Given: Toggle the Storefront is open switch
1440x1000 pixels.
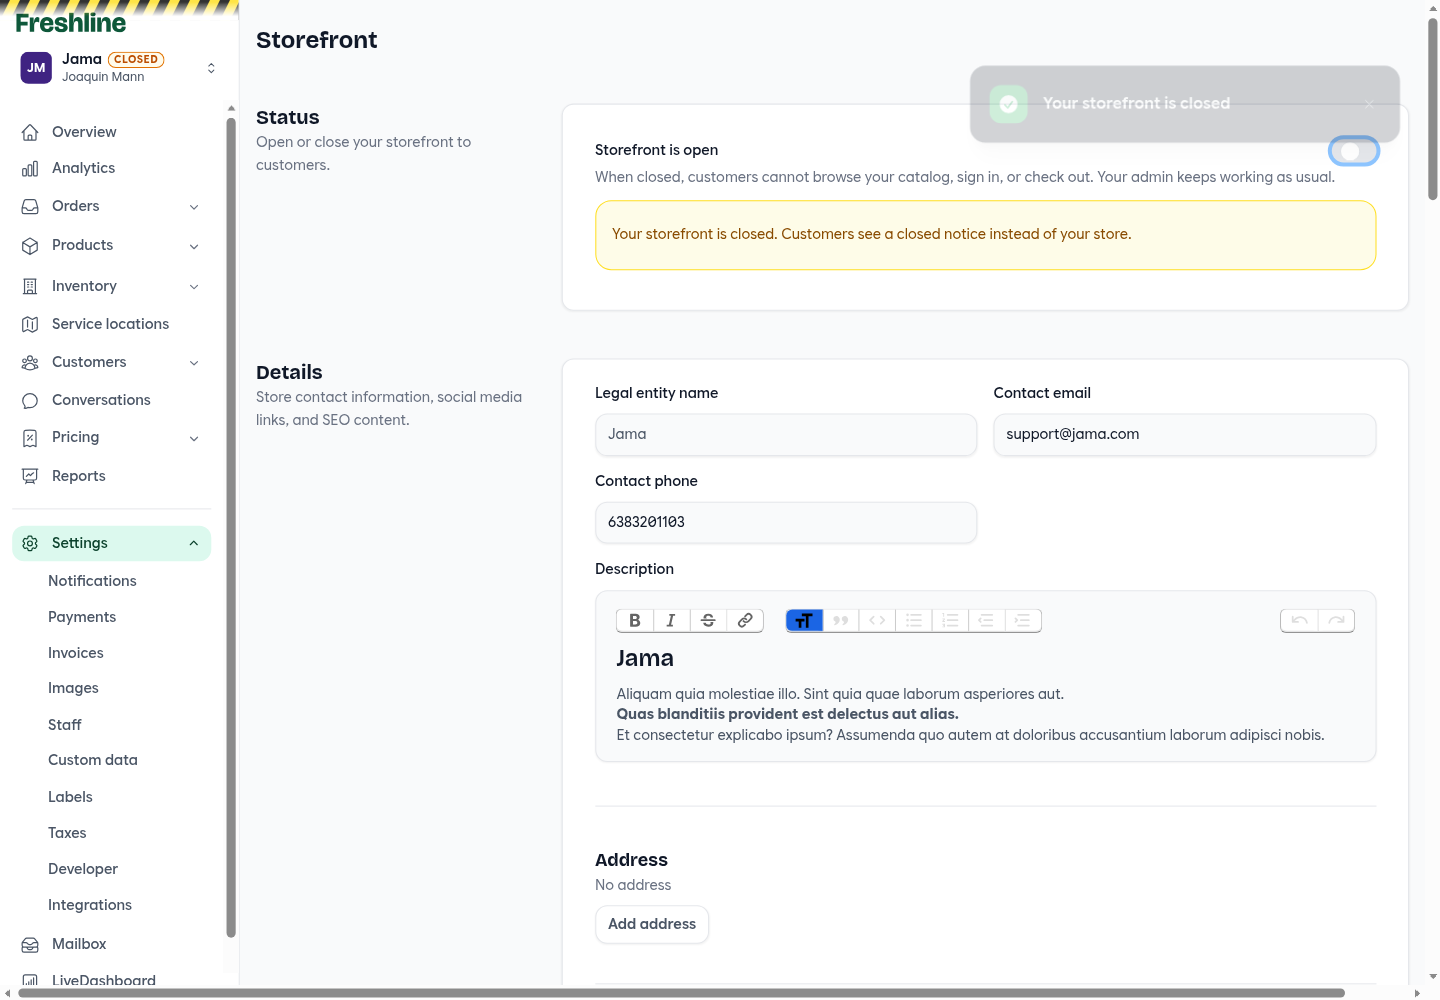Looking at the screenshot, I should [x=1354, y=151].
